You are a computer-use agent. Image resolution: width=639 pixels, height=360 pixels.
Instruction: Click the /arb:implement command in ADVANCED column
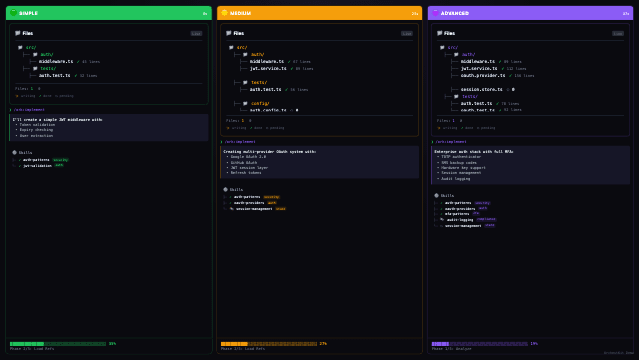click(x=451, y=142)
